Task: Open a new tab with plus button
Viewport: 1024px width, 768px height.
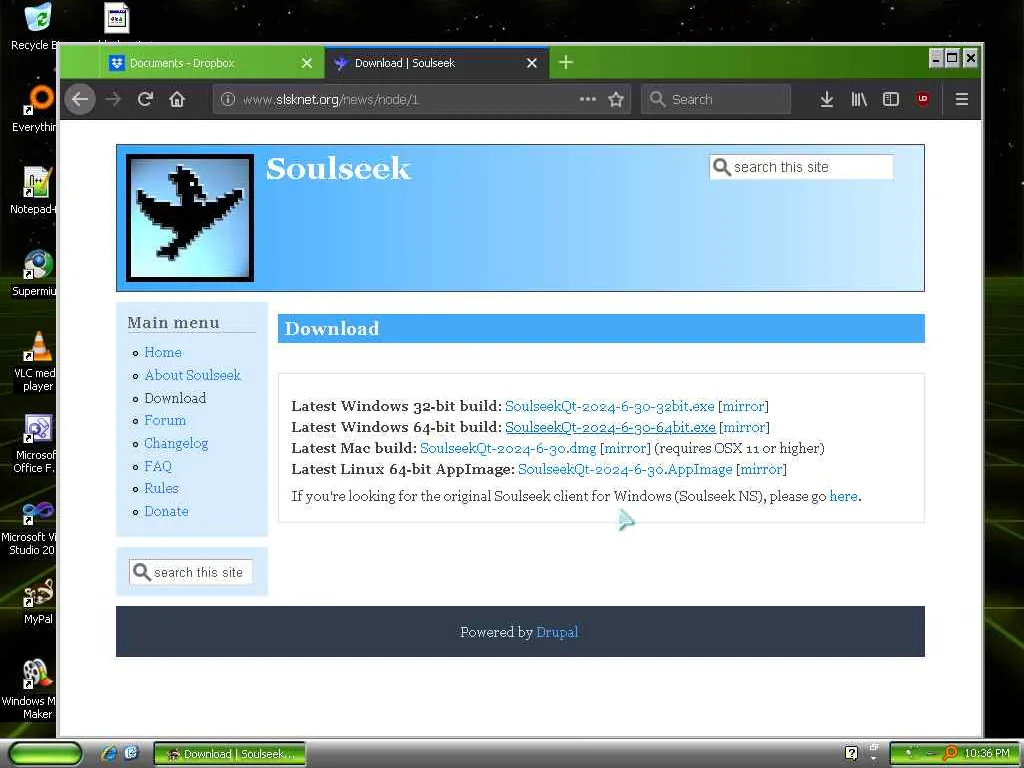Action: coord(566,63)
